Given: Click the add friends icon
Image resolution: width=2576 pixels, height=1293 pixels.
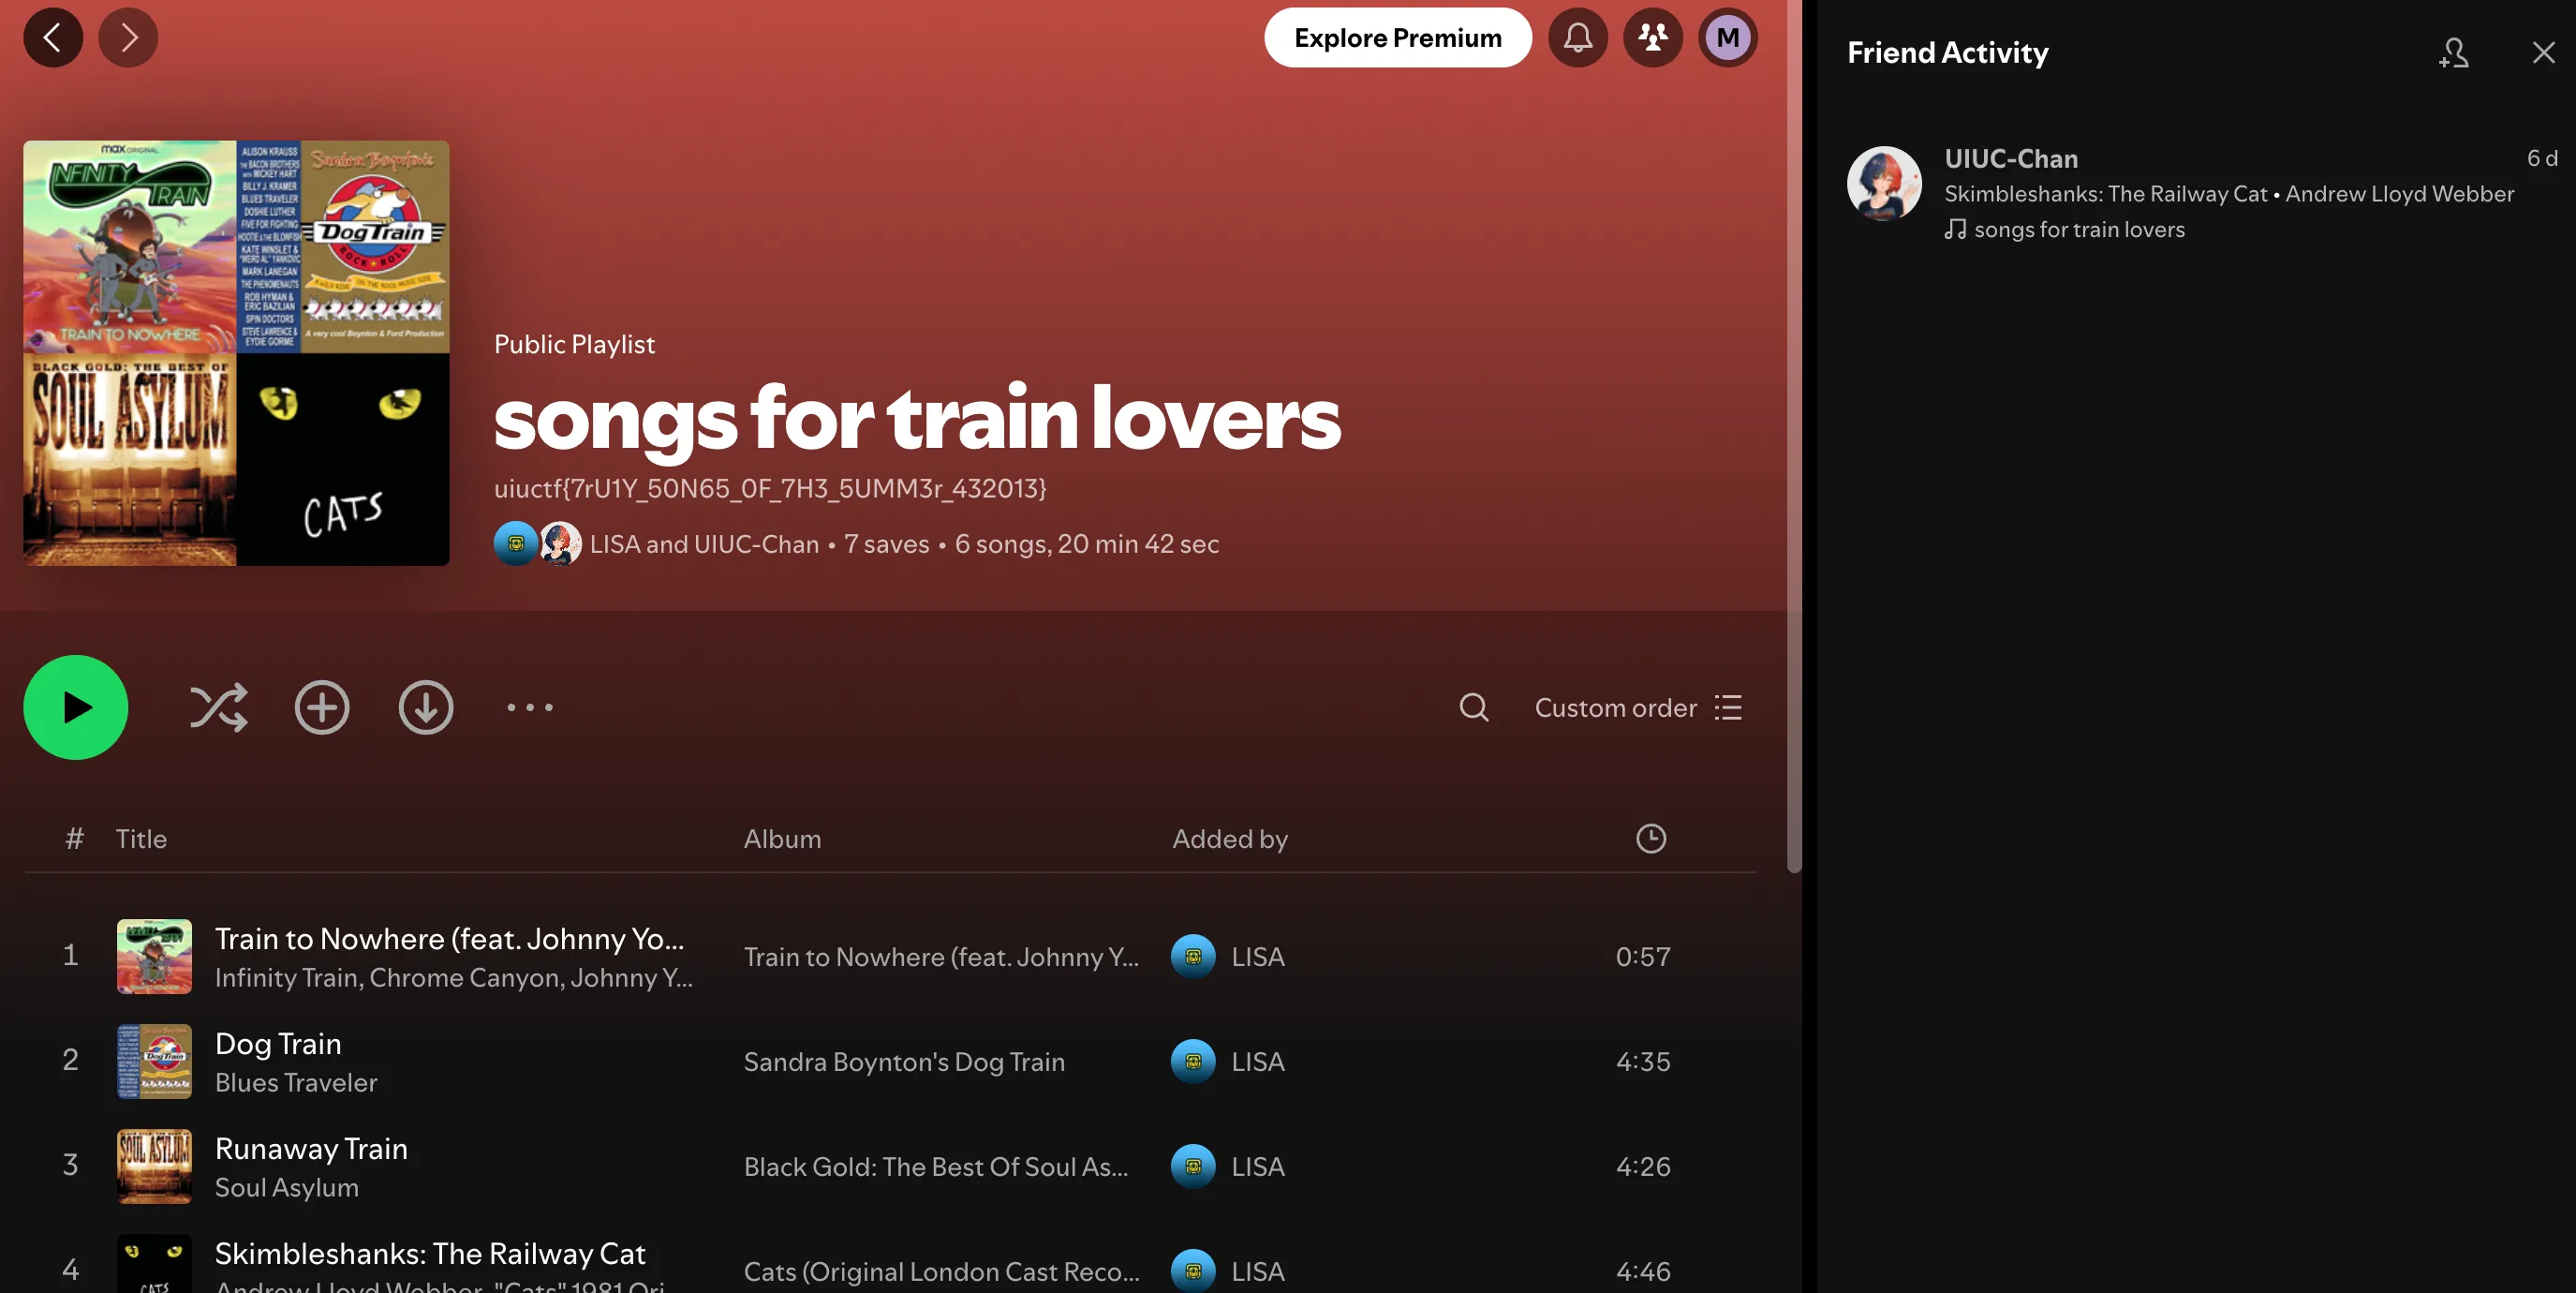Looking at the screenshot, I should [2453, 53].
